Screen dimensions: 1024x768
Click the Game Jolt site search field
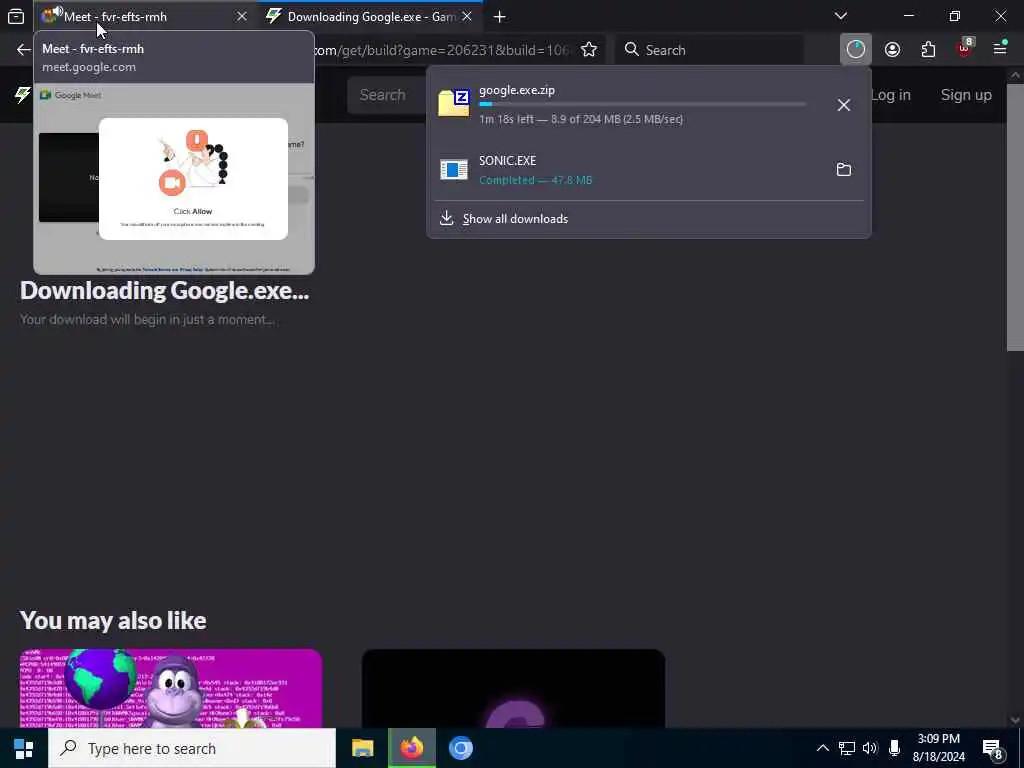(x=387, y=95)
